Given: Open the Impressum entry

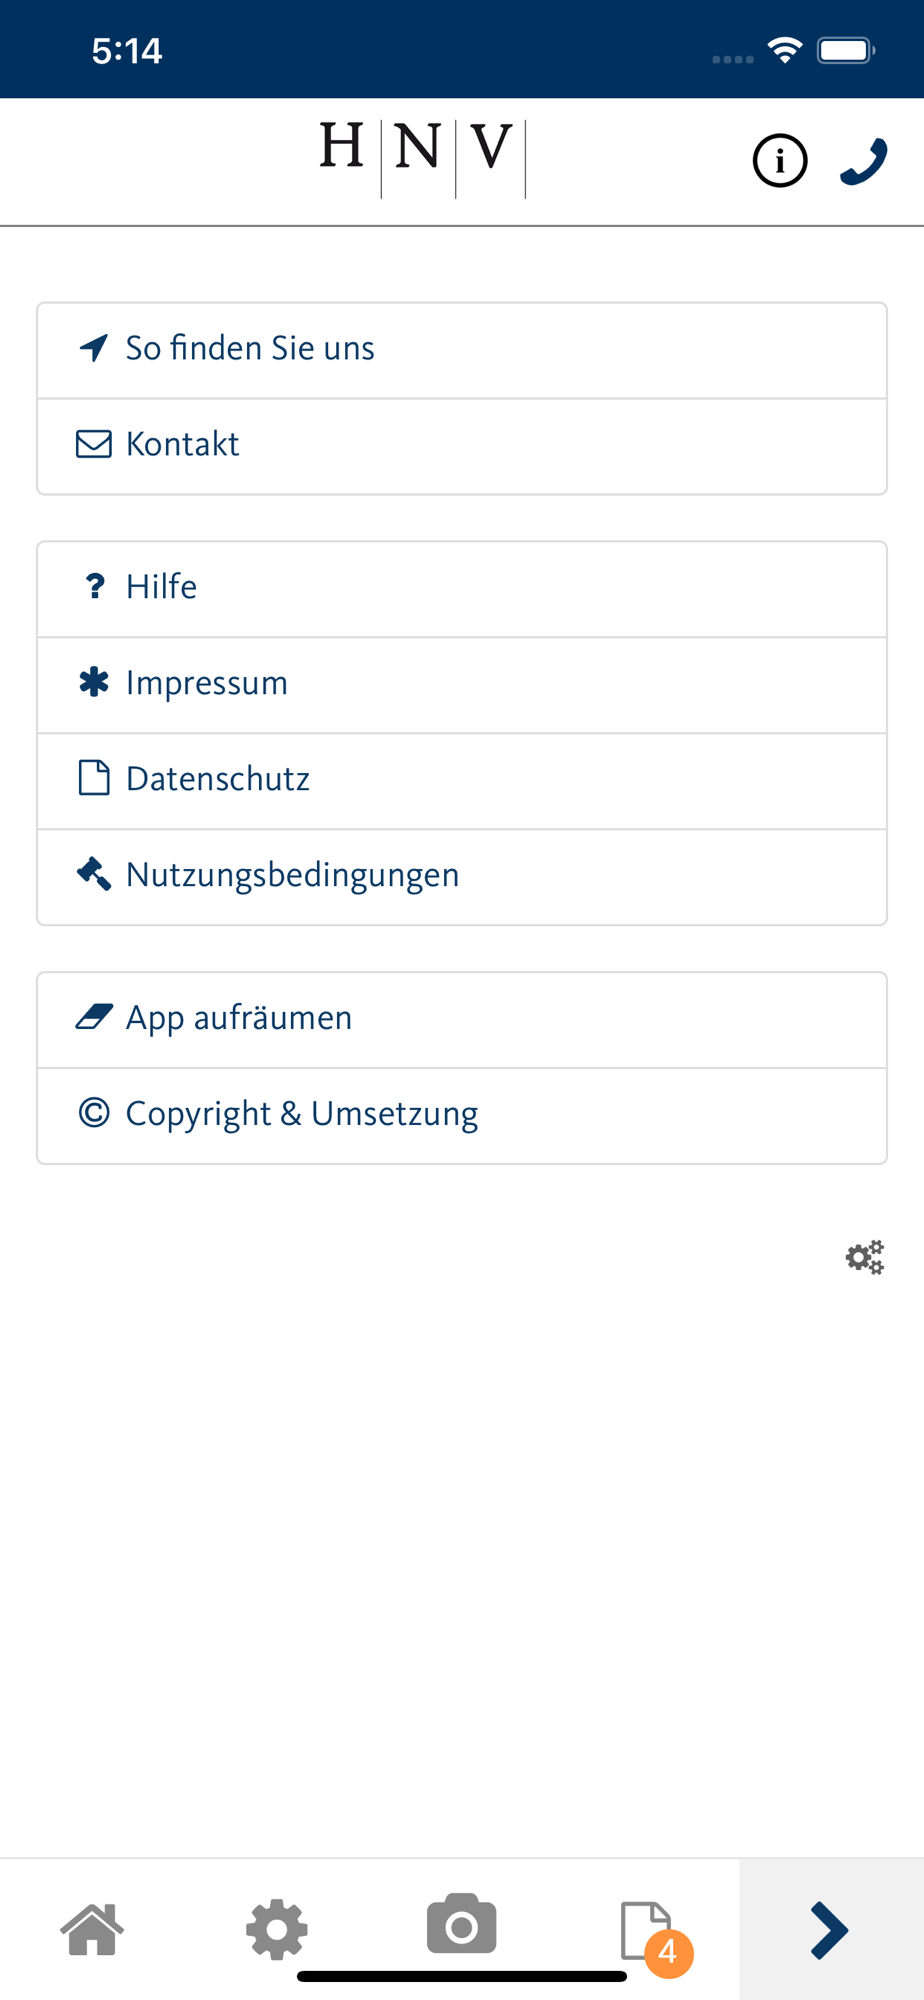Looking at the screenshot, I should pyautogui.click(x=462, y=685).
